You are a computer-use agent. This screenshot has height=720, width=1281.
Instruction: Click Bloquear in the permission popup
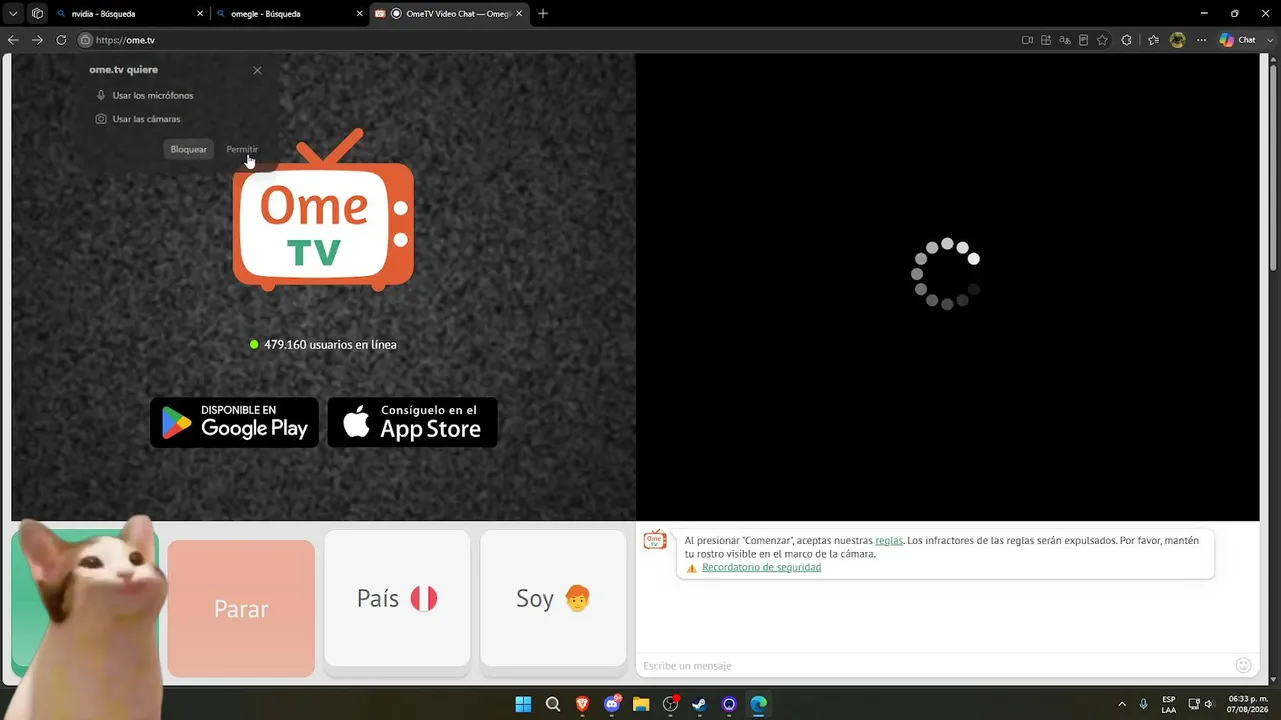point(188,149)
